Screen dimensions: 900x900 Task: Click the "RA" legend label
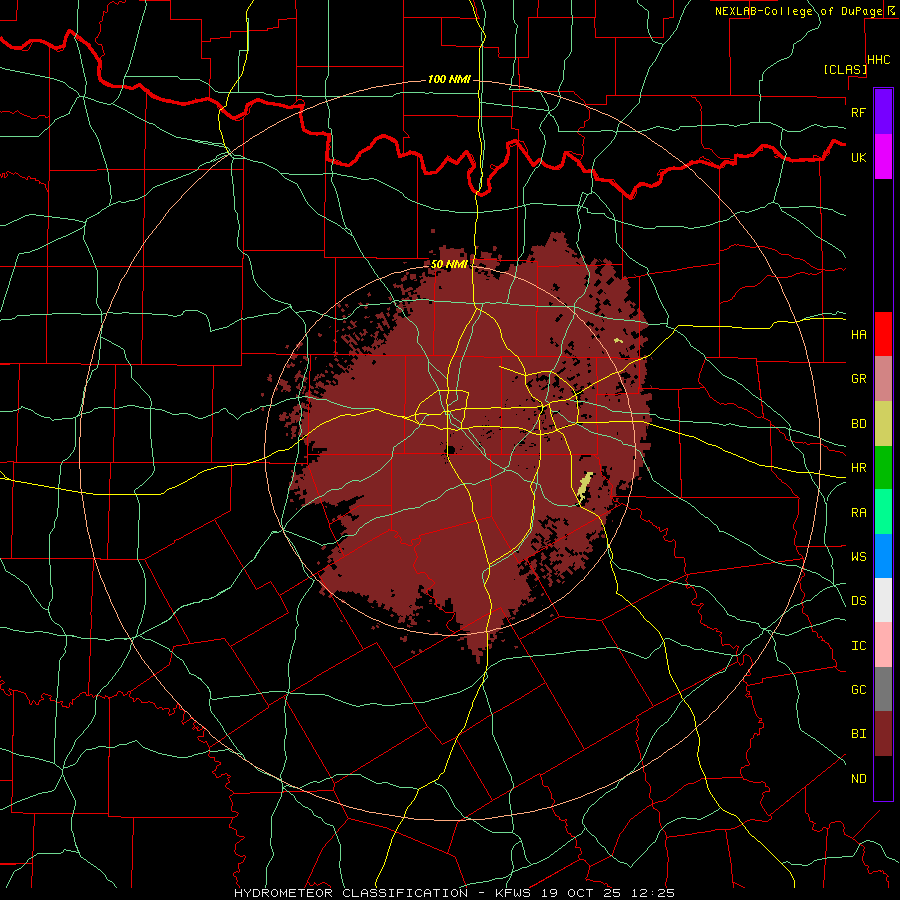(858, 513)
